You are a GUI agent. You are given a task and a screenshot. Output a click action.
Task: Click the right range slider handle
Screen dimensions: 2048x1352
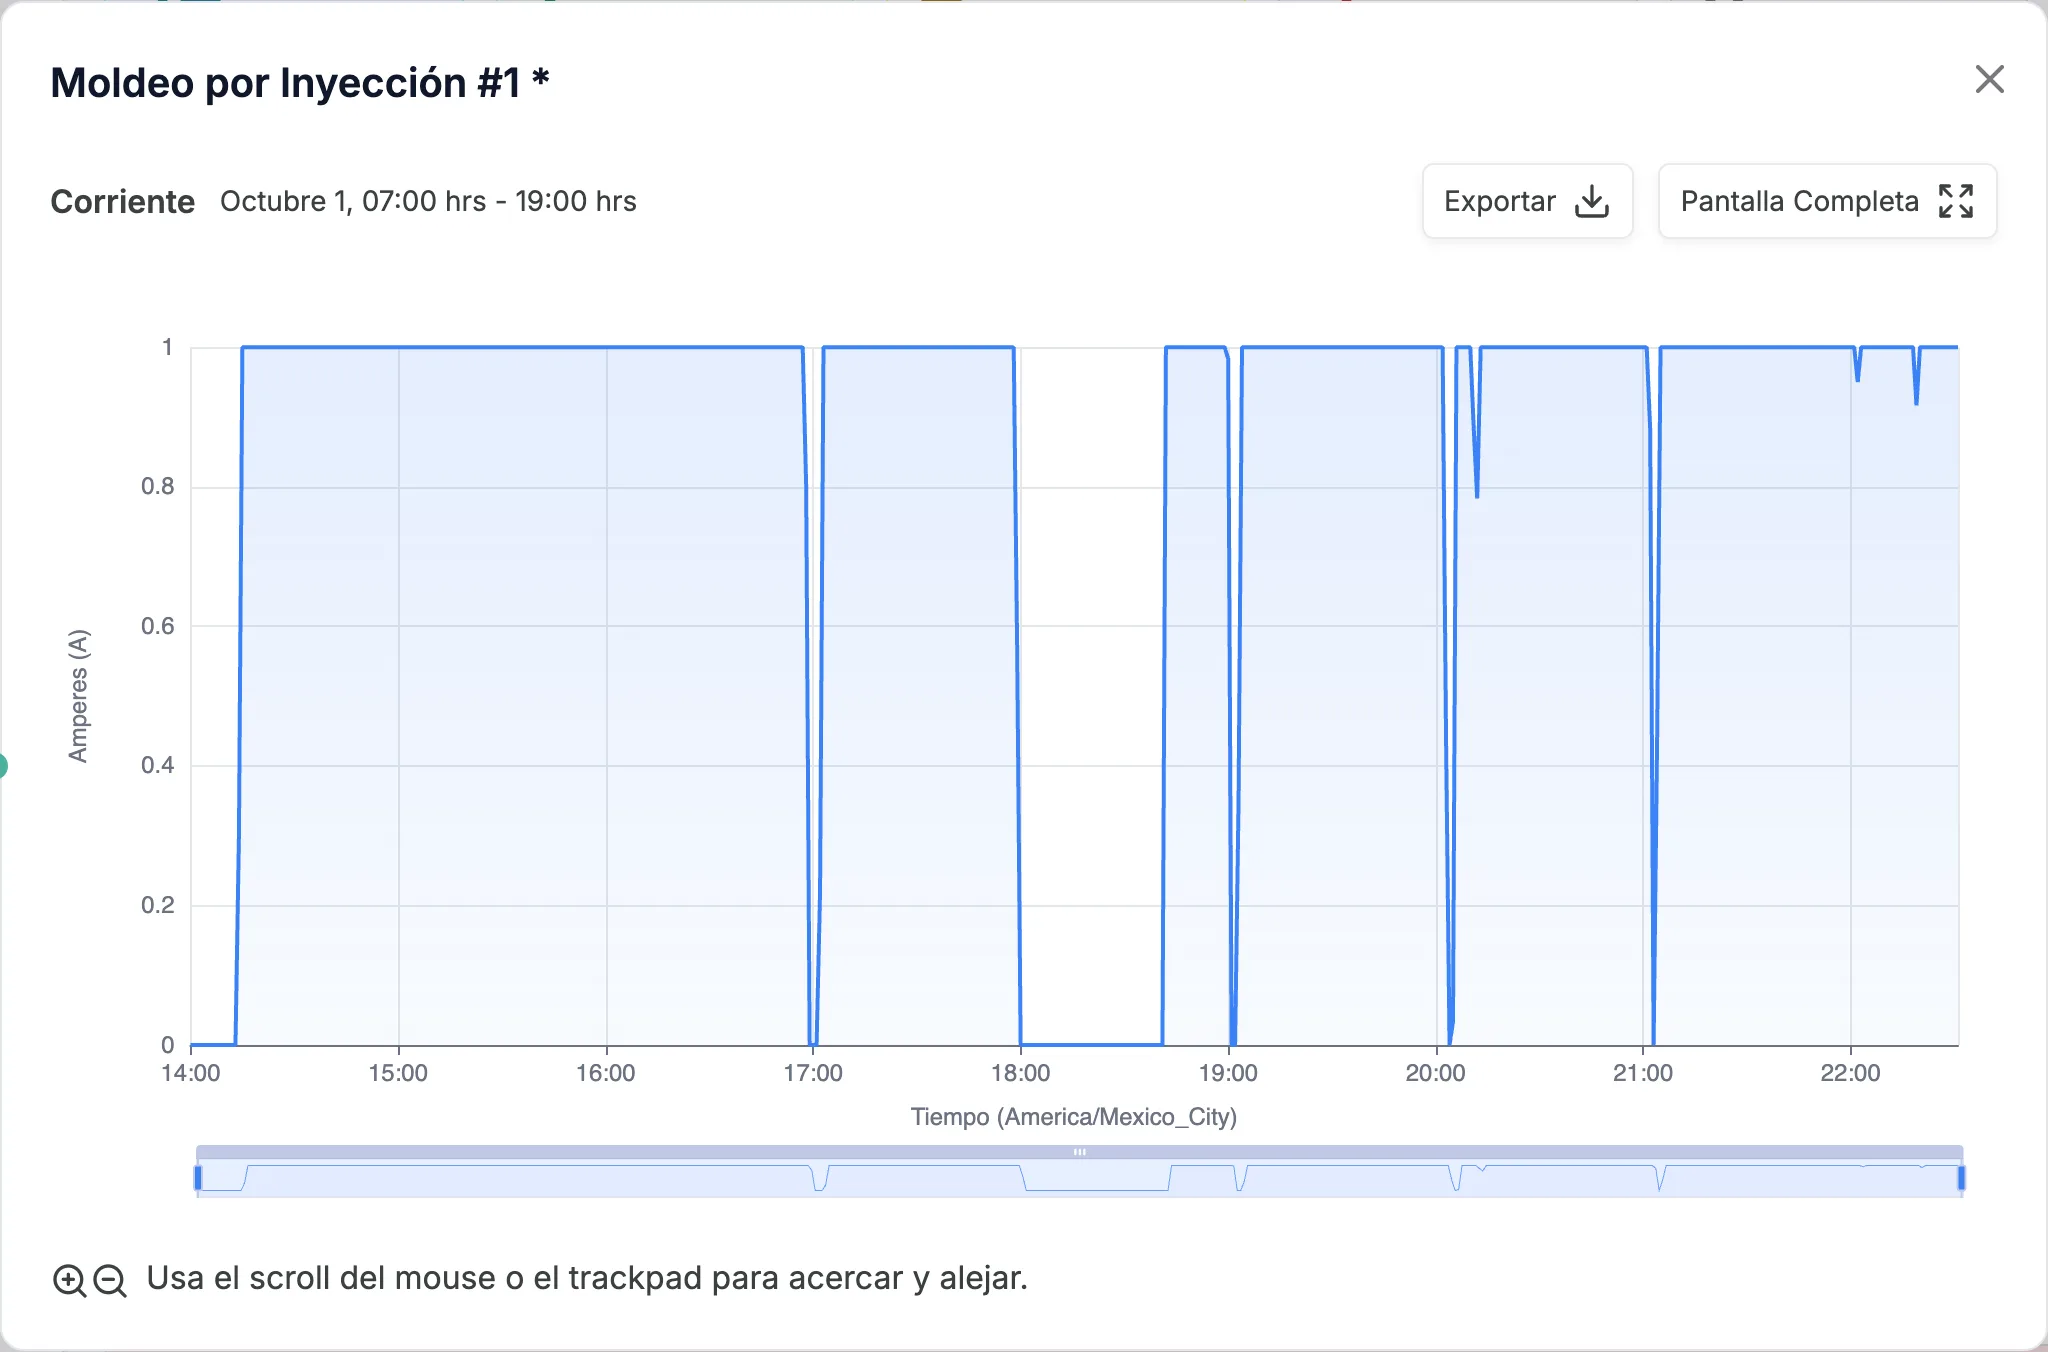tap(1961, 1178)
